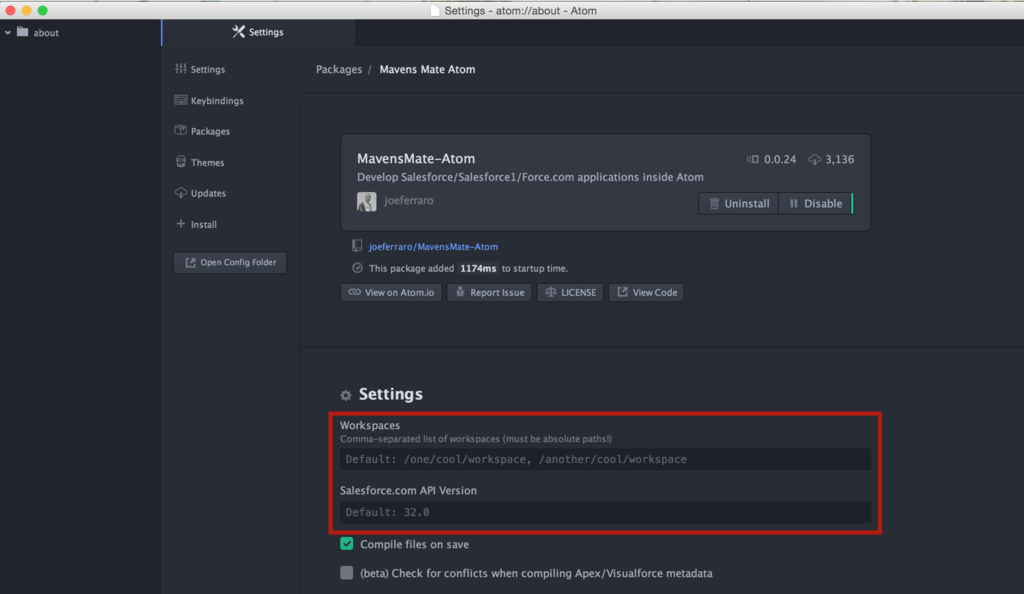Click the MavensMate-Atom package title
Screen dimensions: 1024x594
point(416,159)
